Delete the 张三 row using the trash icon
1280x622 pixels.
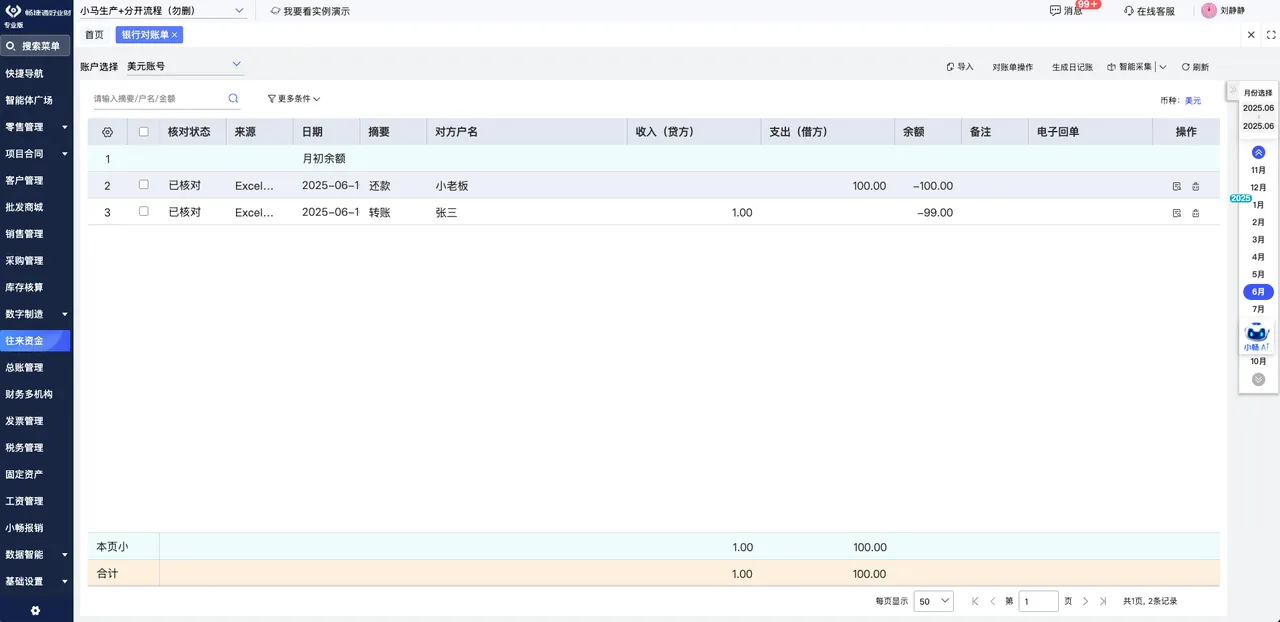1195,213
